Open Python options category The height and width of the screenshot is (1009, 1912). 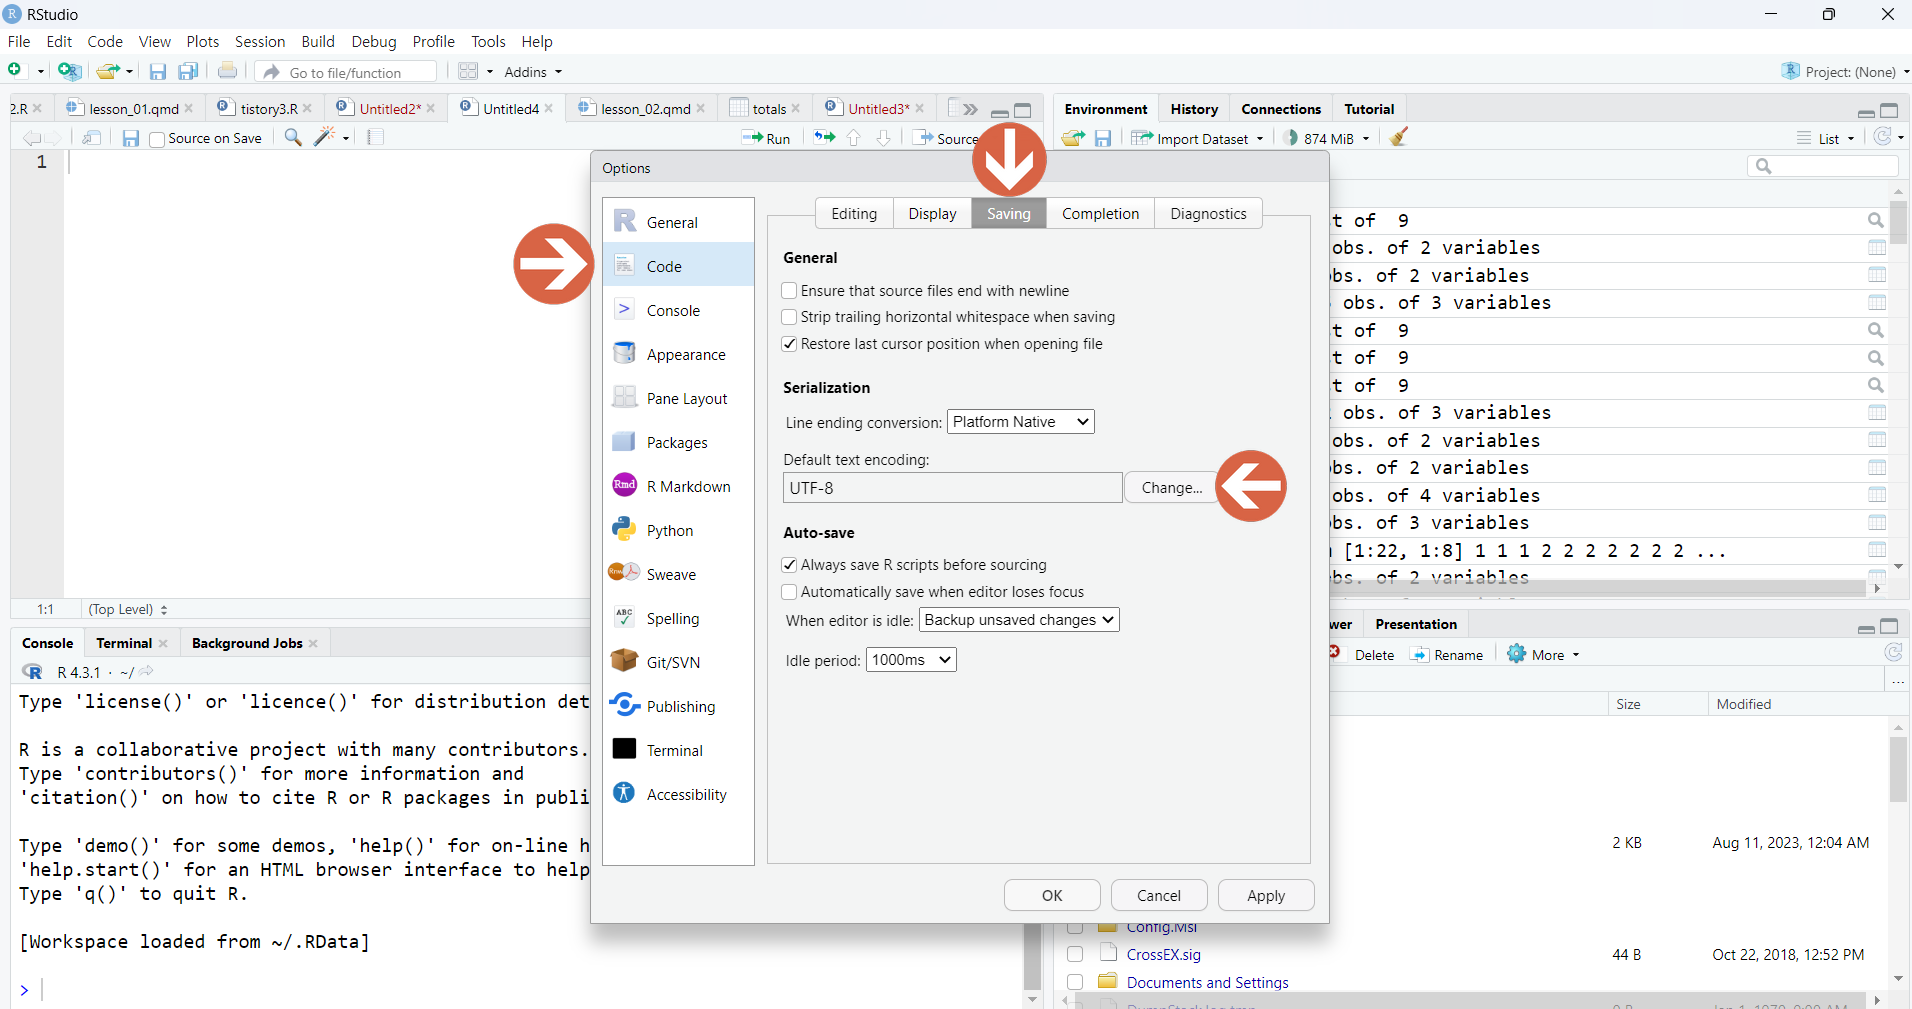point(678,530)
